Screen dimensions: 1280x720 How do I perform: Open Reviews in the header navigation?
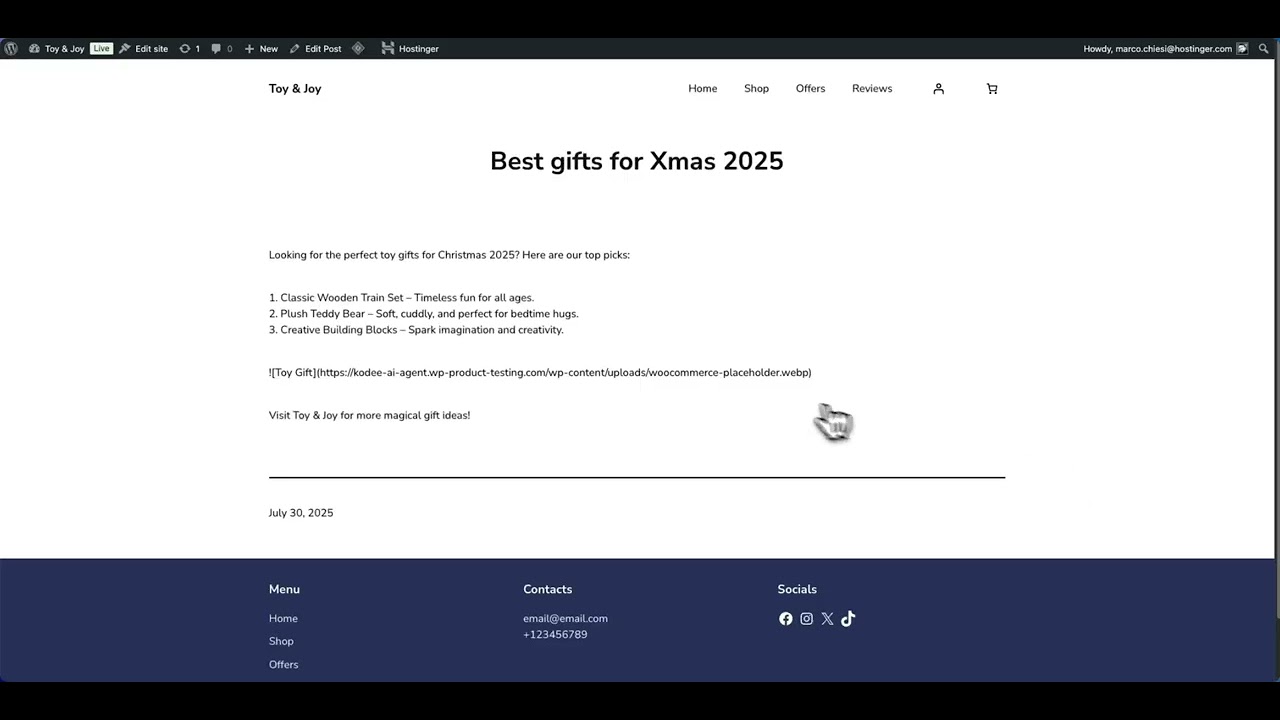click(x=872, y=89)
